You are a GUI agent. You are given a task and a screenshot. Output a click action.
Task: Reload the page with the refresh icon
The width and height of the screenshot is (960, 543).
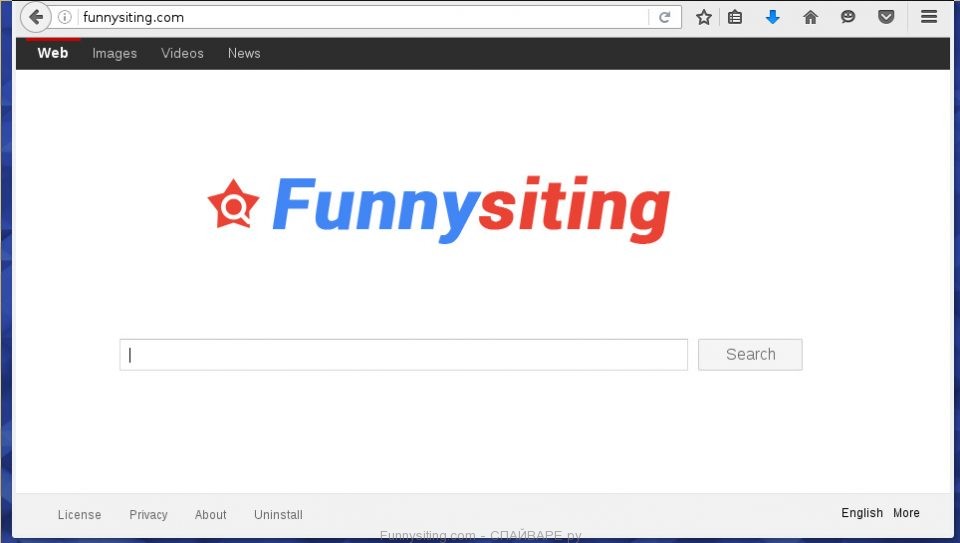coord(664,17)
